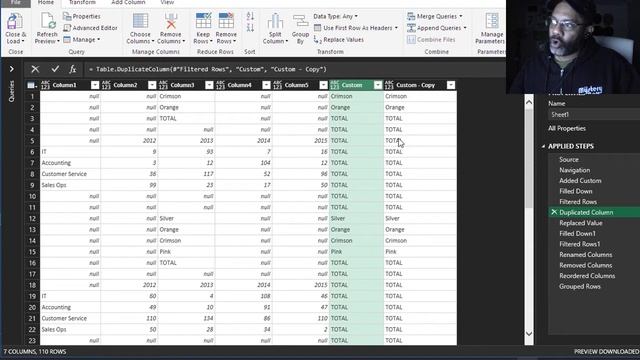Click the Remove Rows icon

[x=226, y=21]
